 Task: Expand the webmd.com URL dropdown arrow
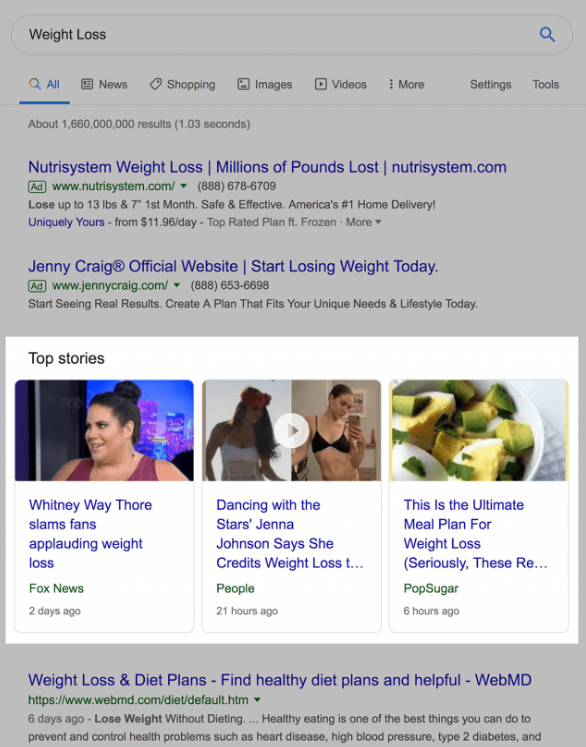point(257,700)
